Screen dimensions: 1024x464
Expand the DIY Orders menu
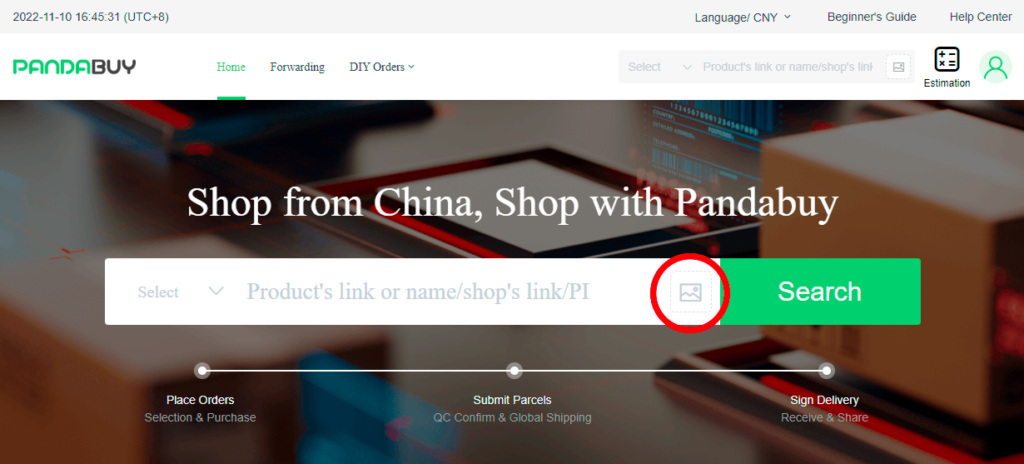point(382,67)
